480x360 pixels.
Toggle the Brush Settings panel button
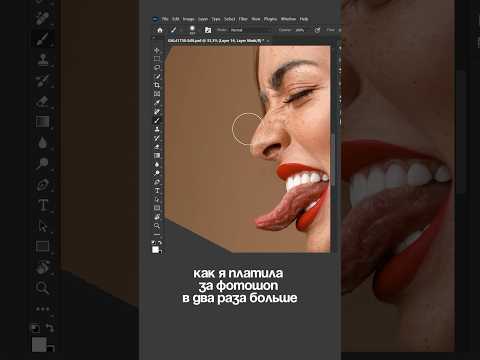coord(208,30)
